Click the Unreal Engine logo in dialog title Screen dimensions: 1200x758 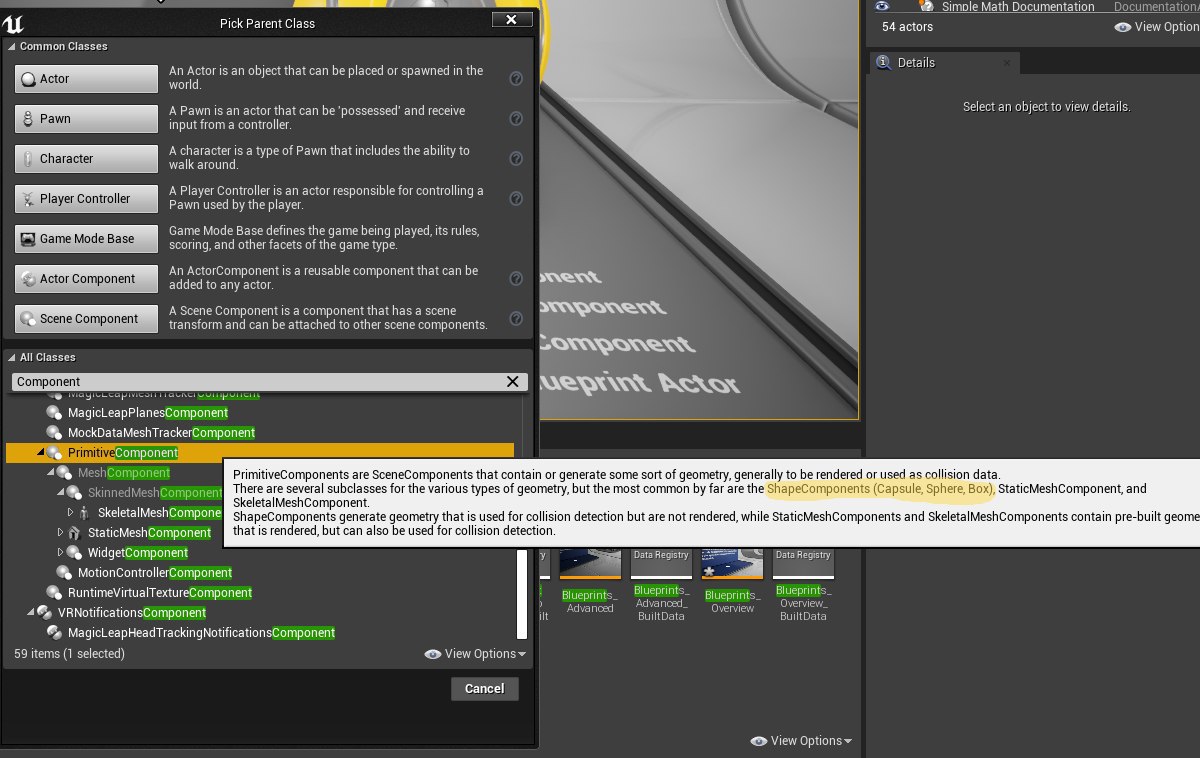14,23
